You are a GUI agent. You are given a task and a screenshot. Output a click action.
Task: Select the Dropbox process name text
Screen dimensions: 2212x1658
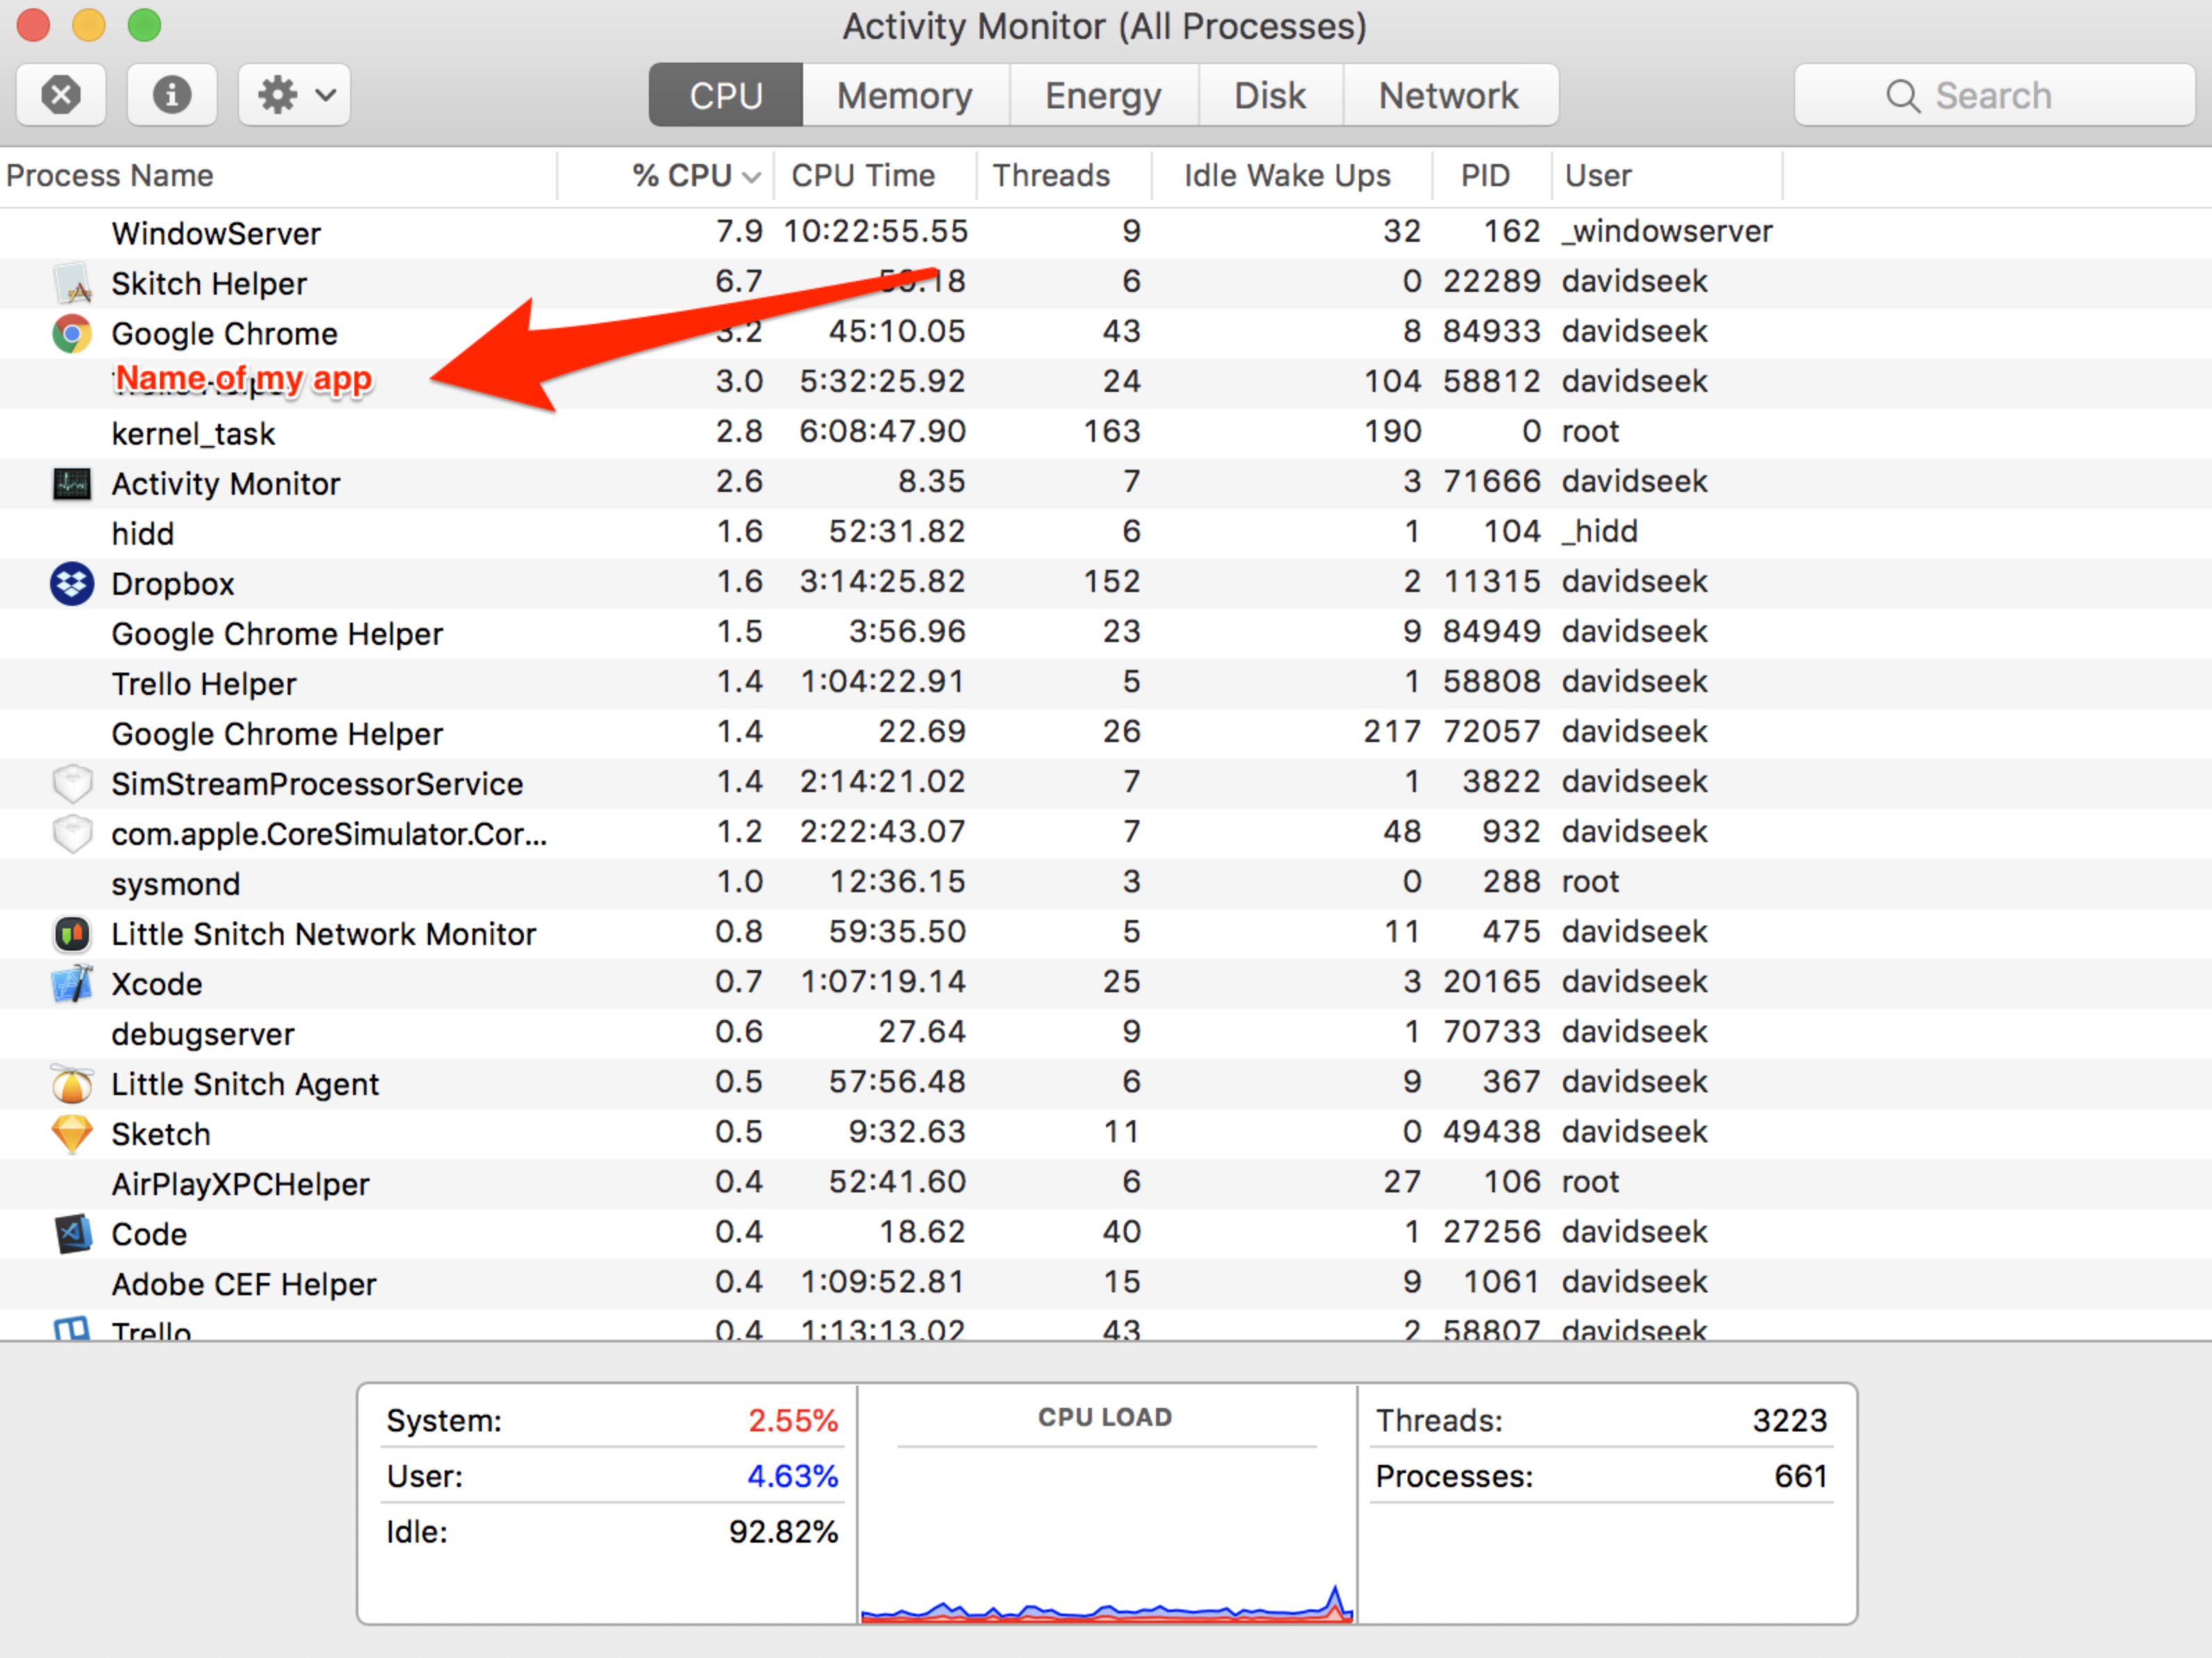(173, 584)
